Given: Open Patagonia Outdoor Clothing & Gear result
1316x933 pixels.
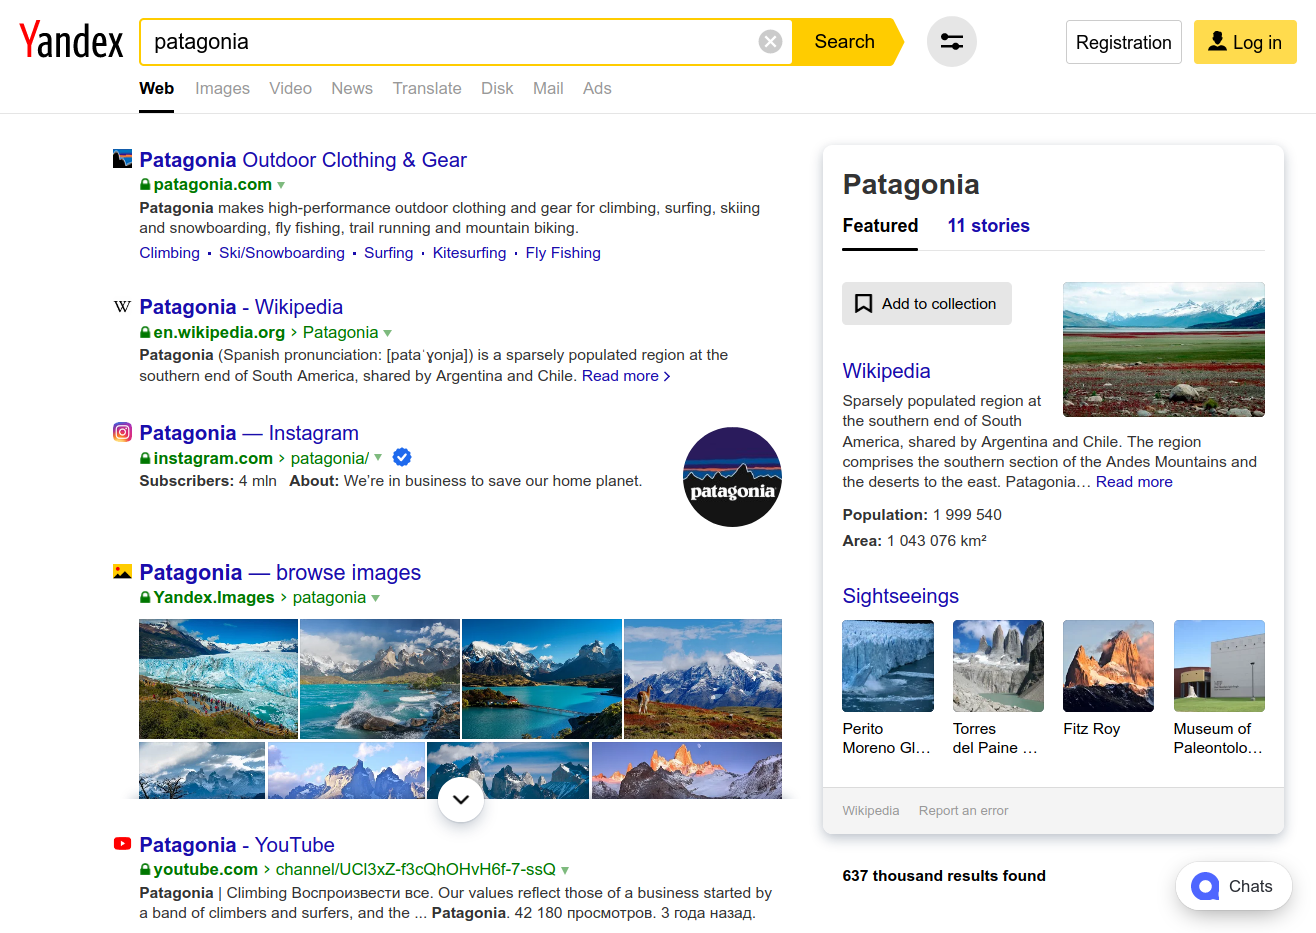Looking at the screenshot, I should tap(303, 160).
